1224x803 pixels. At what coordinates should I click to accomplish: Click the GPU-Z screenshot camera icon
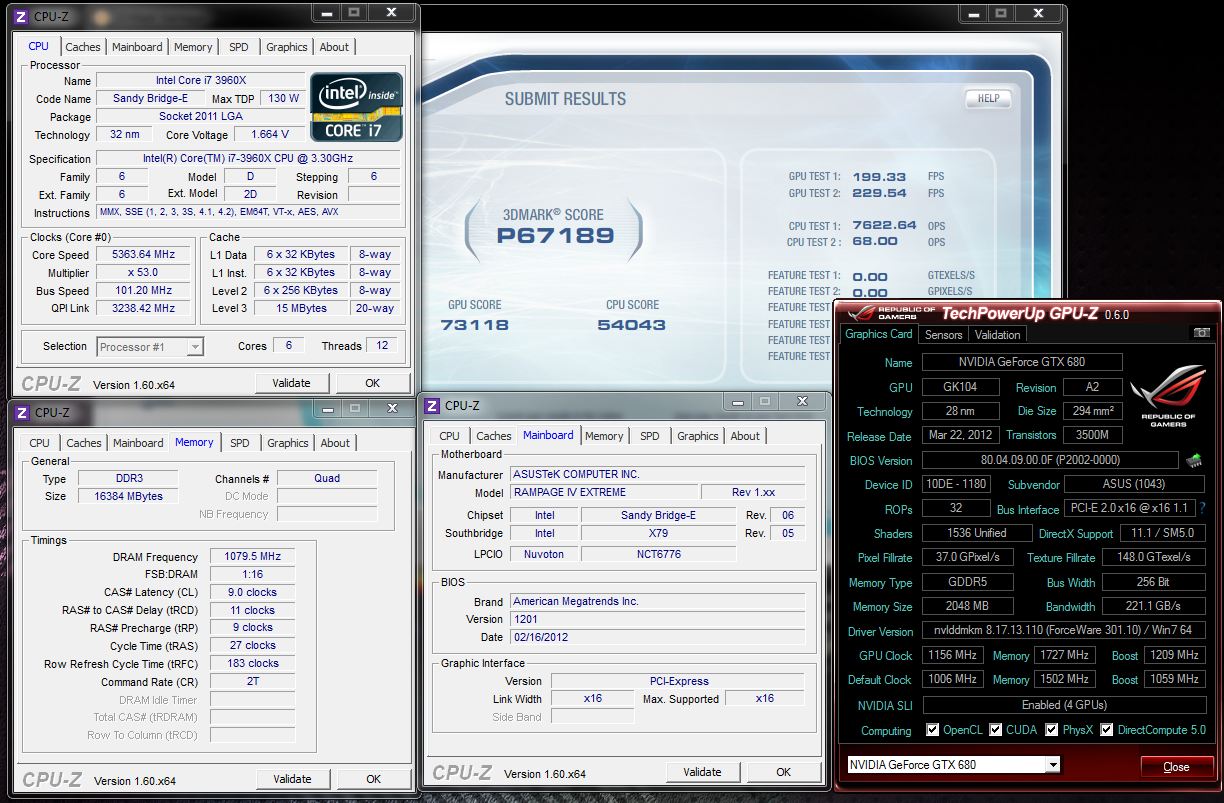(1201, 333)
